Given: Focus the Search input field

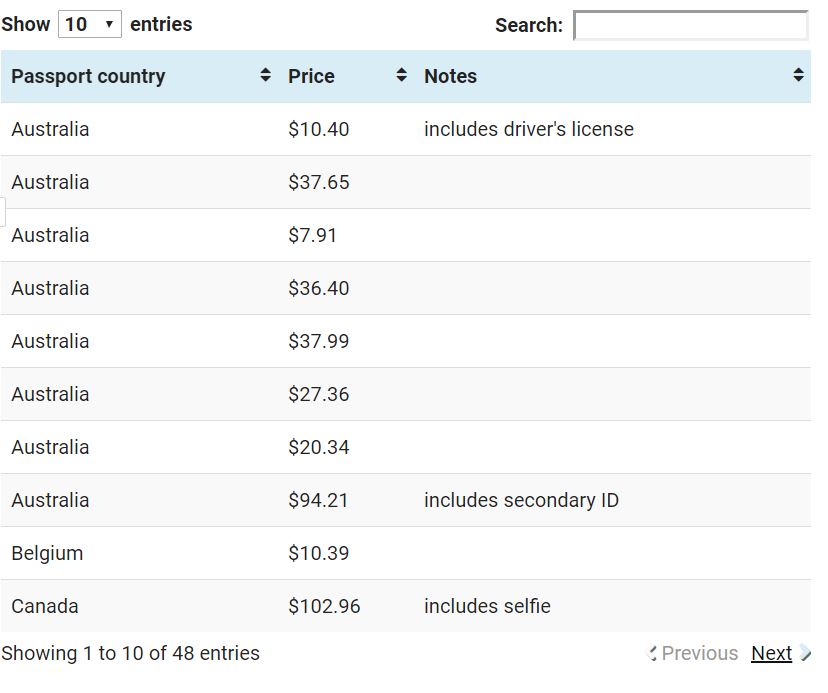Looking at the screenshot, I should coord(691,25).
